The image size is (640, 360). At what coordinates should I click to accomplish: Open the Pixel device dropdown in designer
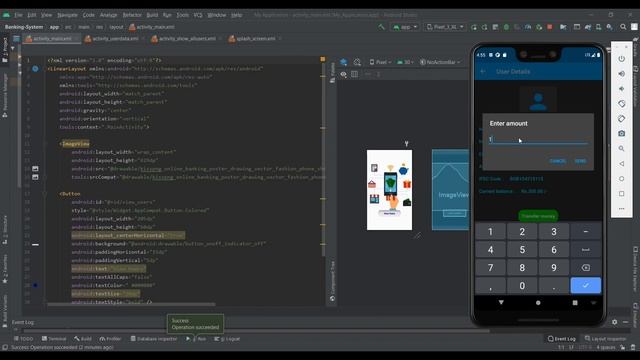click(380, 62)
